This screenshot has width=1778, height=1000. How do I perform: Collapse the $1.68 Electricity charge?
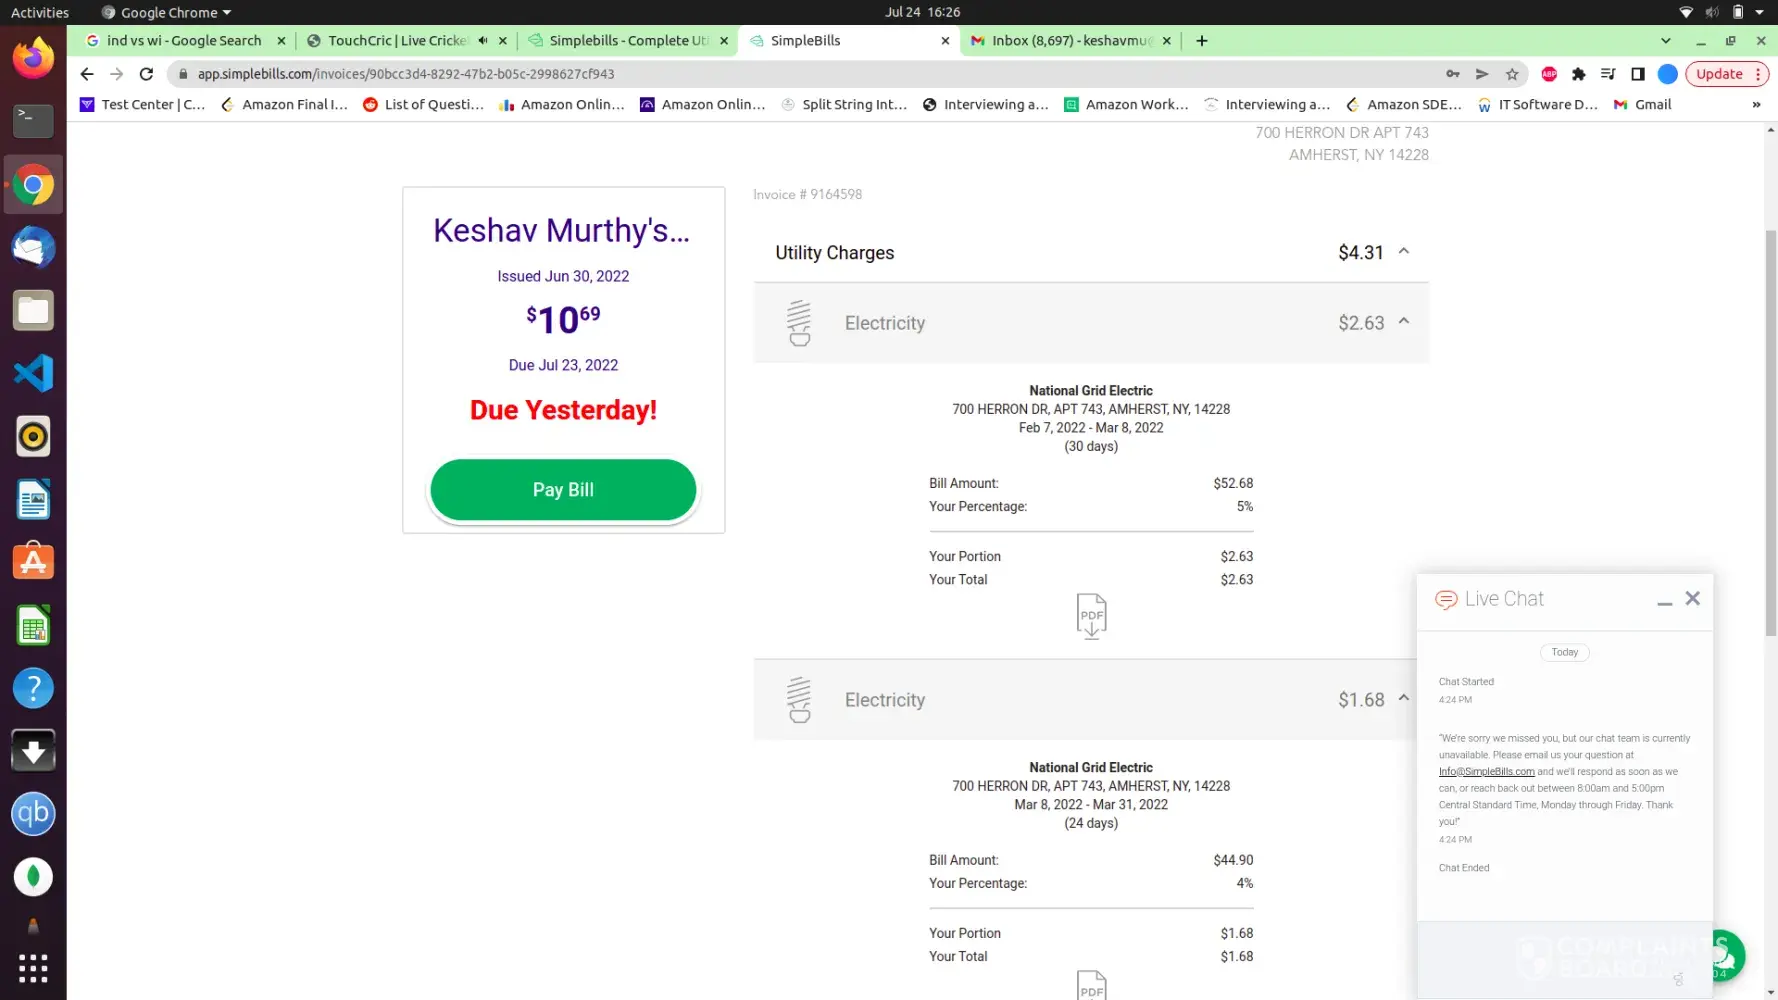[x=1404, y=699]
